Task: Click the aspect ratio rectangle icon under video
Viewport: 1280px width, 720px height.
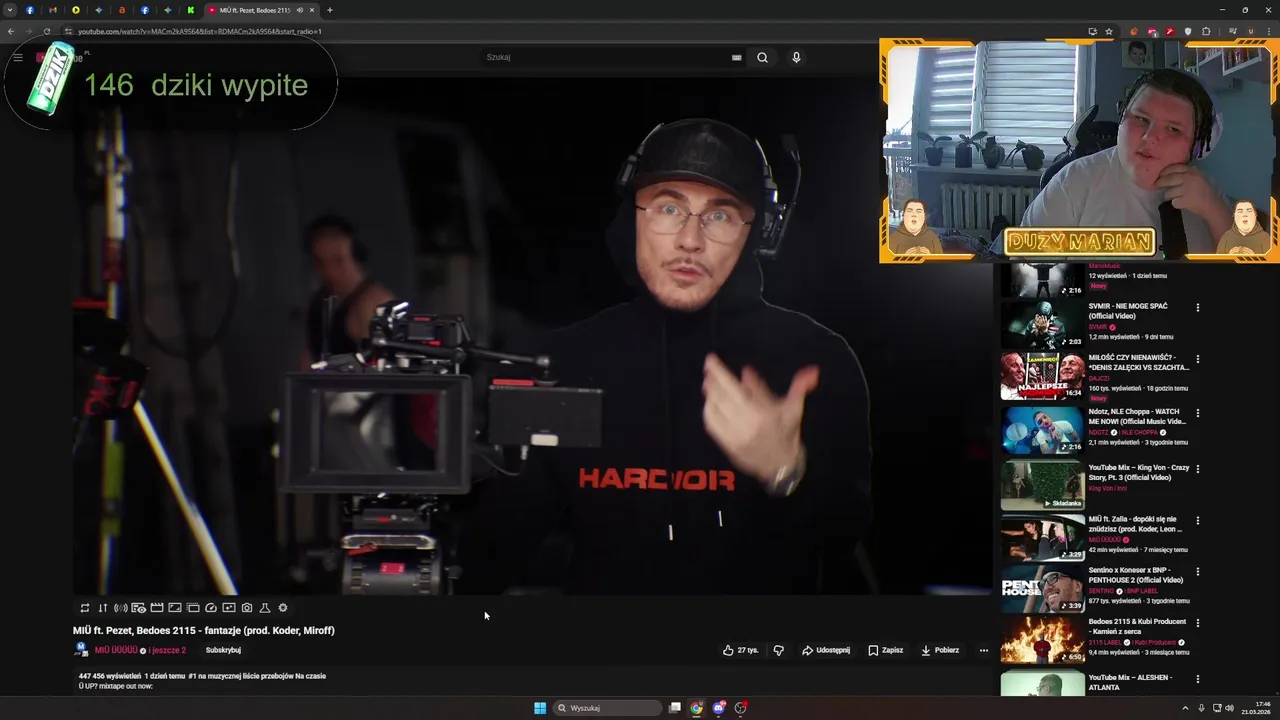Action: click(174, 608)
